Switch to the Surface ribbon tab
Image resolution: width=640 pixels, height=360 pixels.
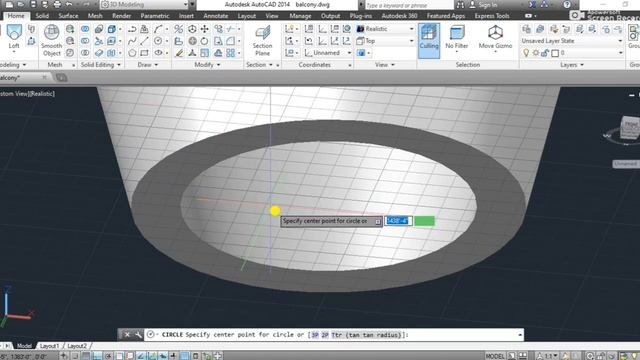tap(68, 16)
